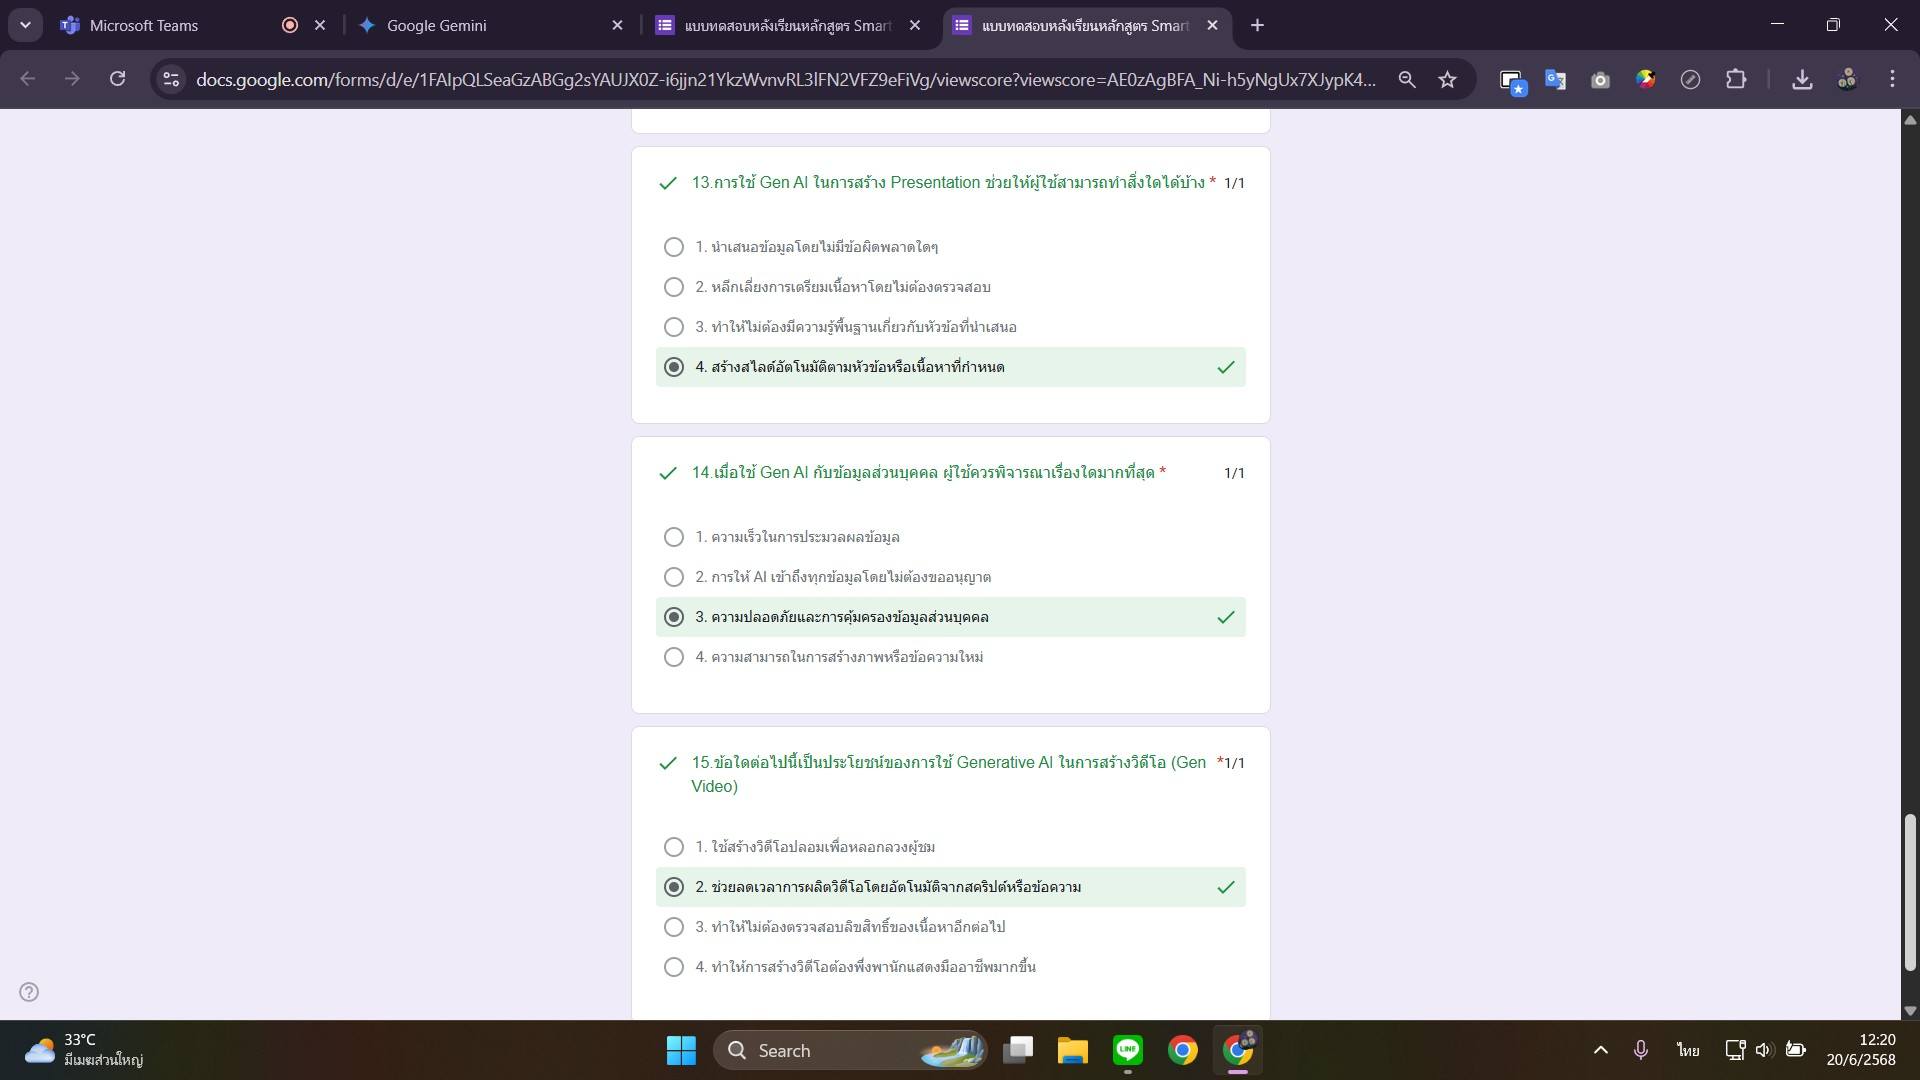Click the zoom magnifier icon in address bar
The height and width of the screenshot is (1080, 1920).
coord(1407,80)
